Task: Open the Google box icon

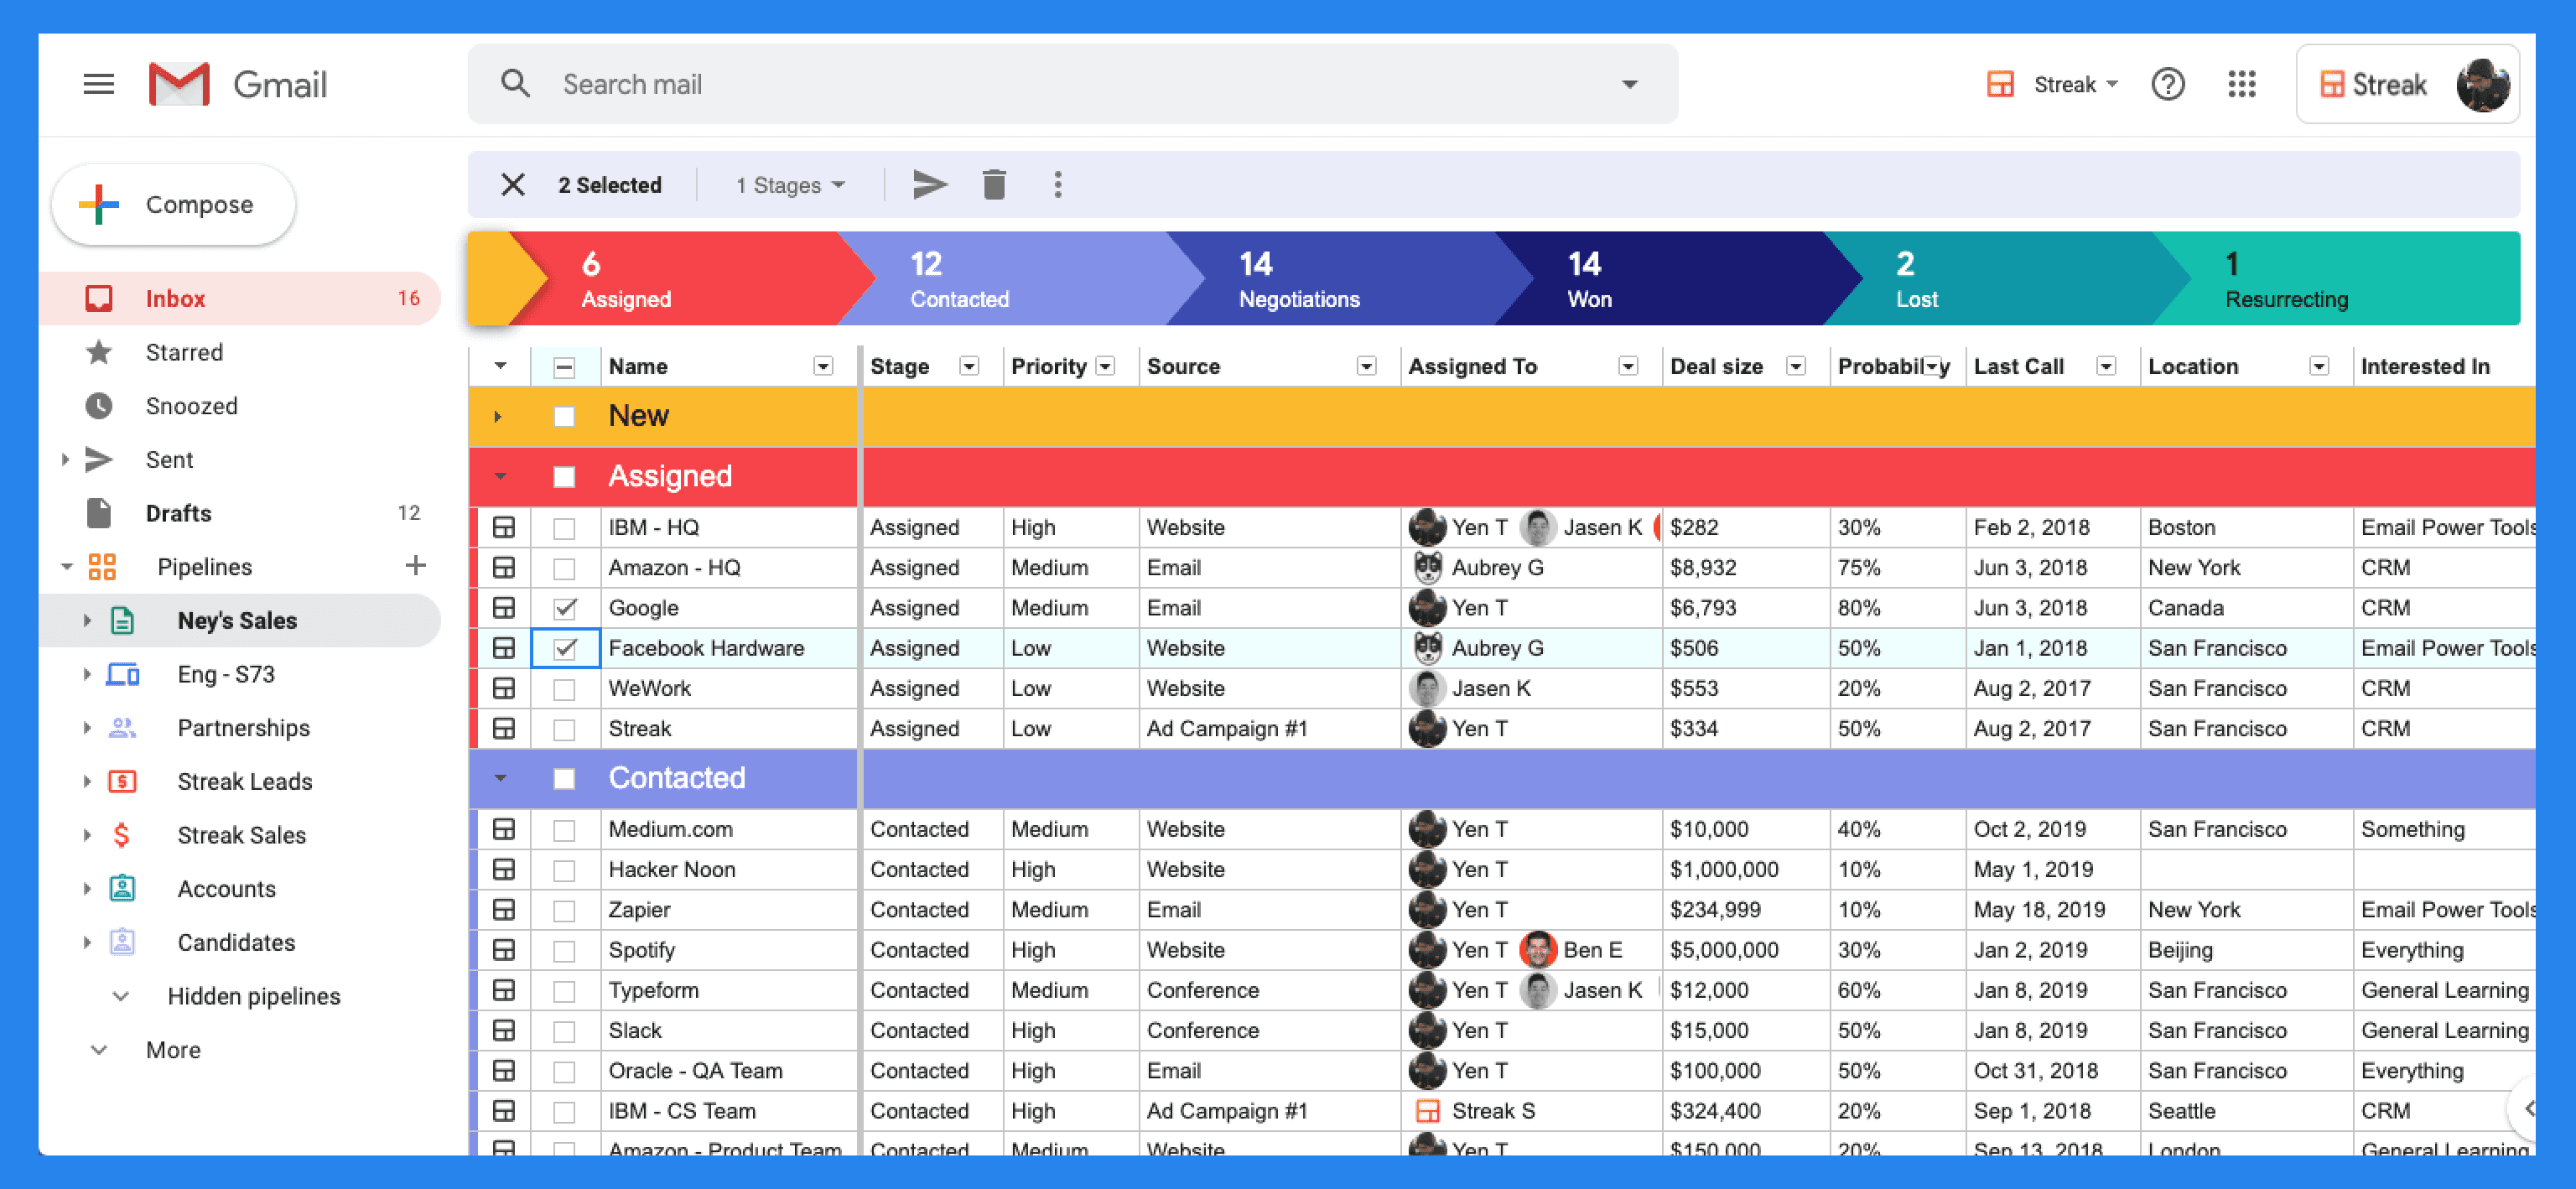Action: tap(504, 607)
